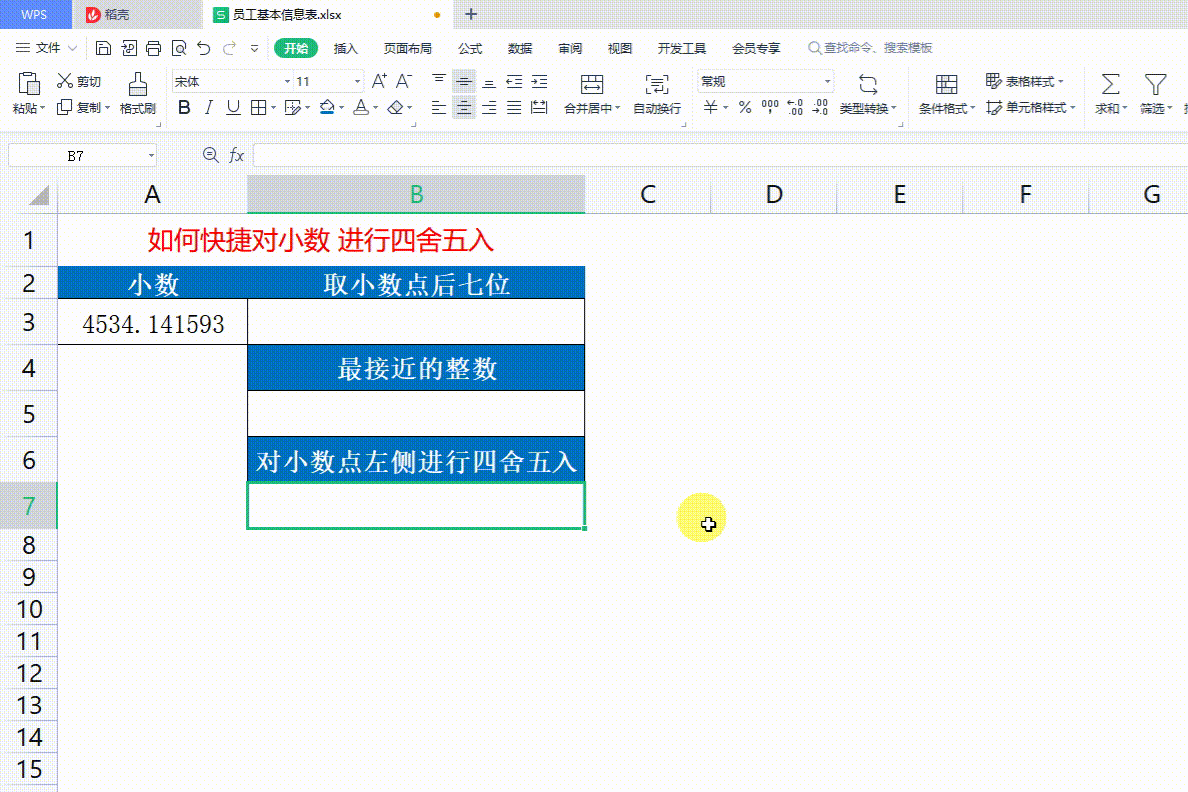Click the Percent style icon
Screen dimensions: 1188x792
pyautogui.click(x=745, y=108)
